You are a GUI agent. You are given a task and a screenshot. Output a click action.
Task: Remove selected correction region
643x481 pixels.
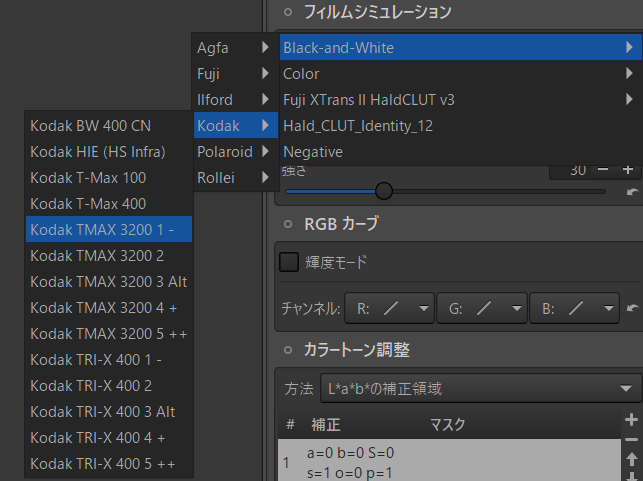[632, 440]
